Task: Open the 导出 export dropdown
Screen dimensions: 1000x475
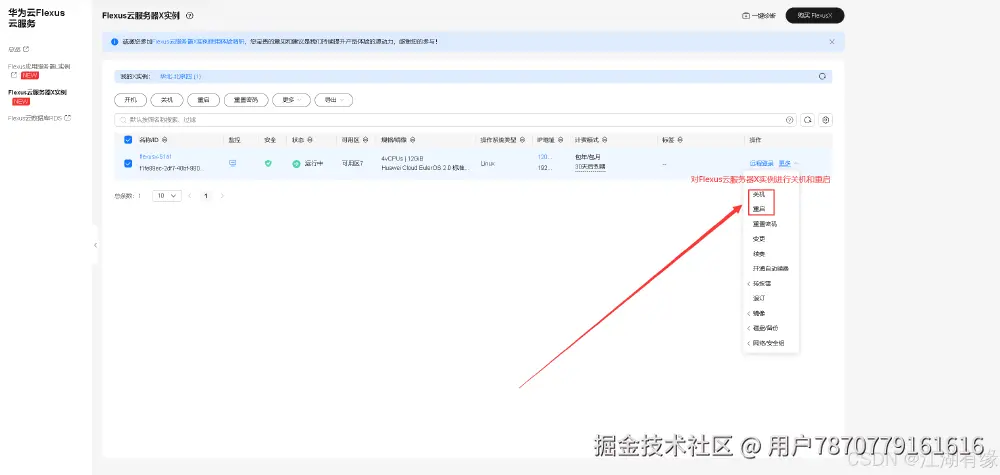Action: pos(334,100)
